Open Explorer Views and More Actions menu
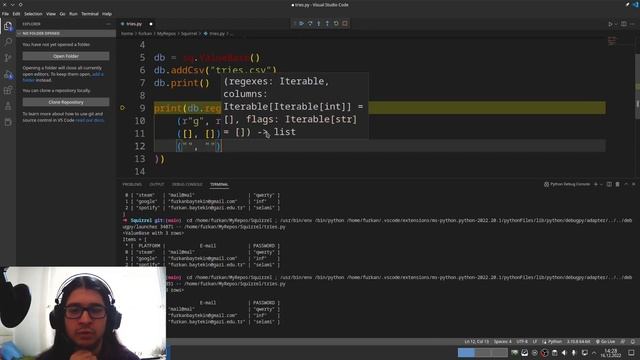 [108, 24]
